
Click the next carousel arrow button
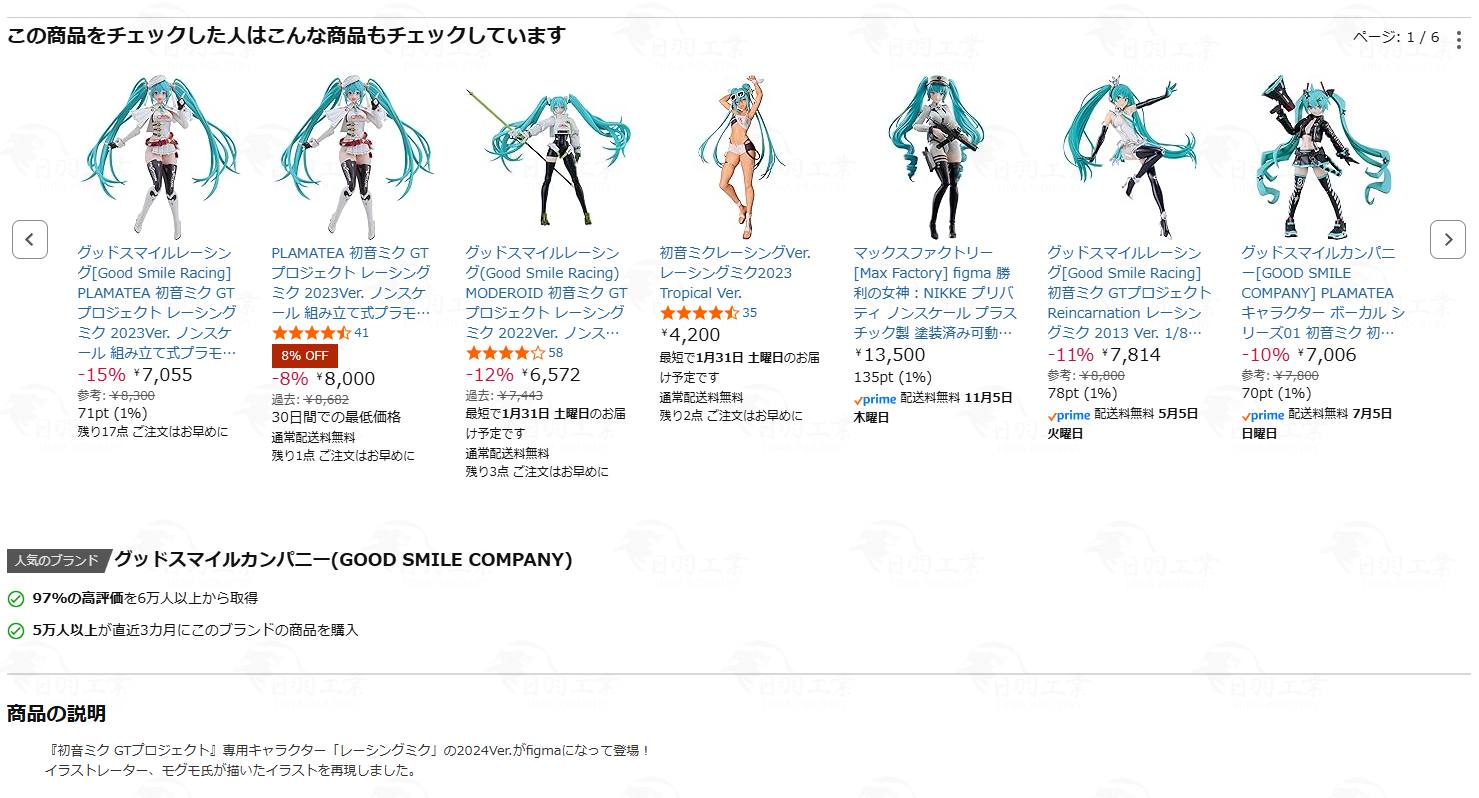(x=1448, y=240)
